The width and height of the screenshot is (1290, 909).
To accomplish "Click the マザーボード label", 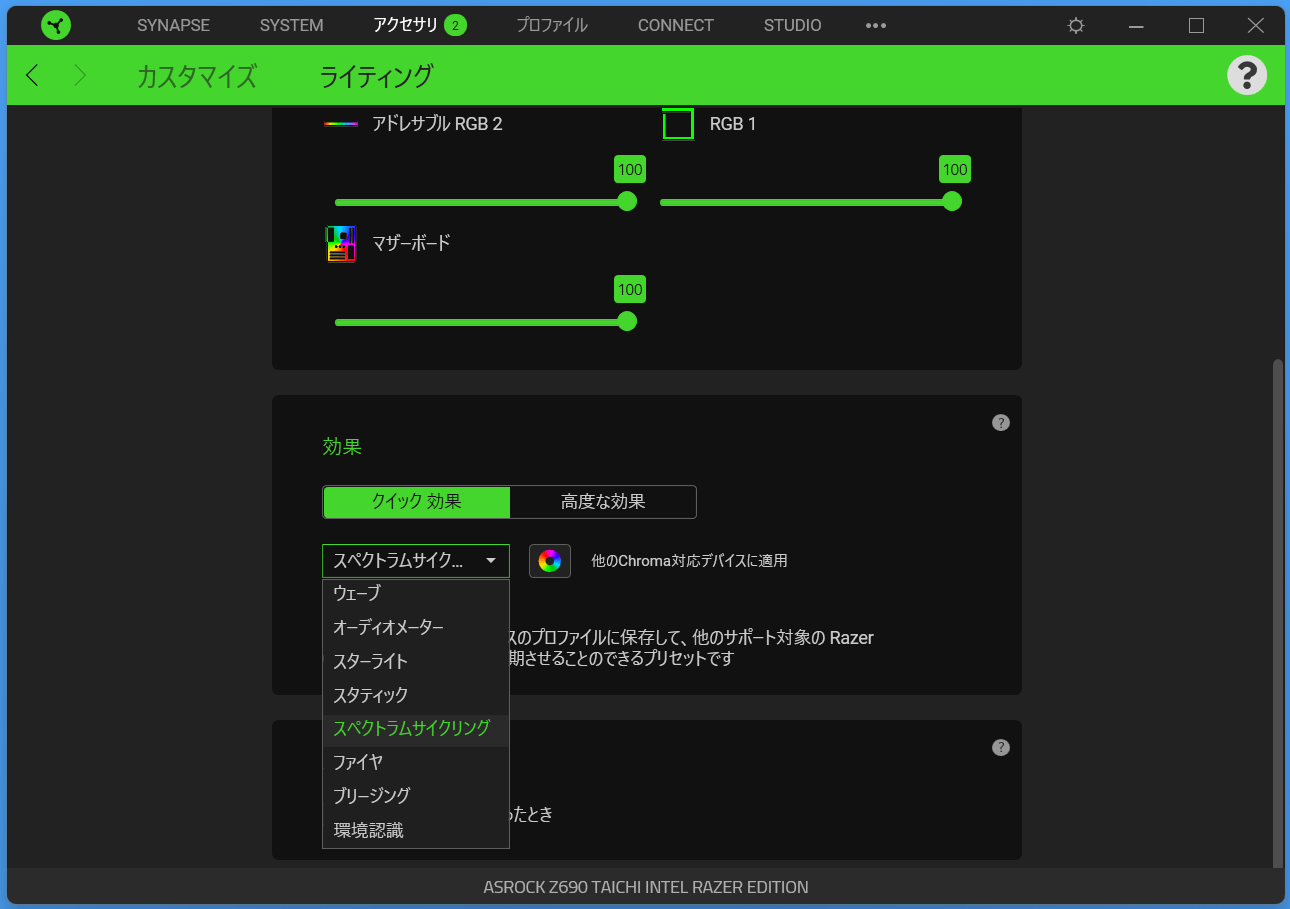I will pos(411,243).
